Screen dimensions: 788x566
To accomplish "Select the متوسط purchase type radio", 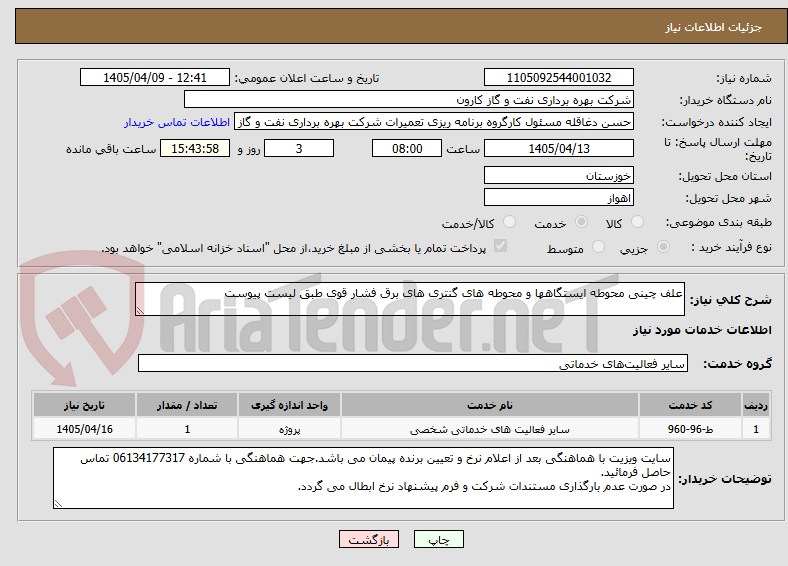I will (x=598, y=246).
